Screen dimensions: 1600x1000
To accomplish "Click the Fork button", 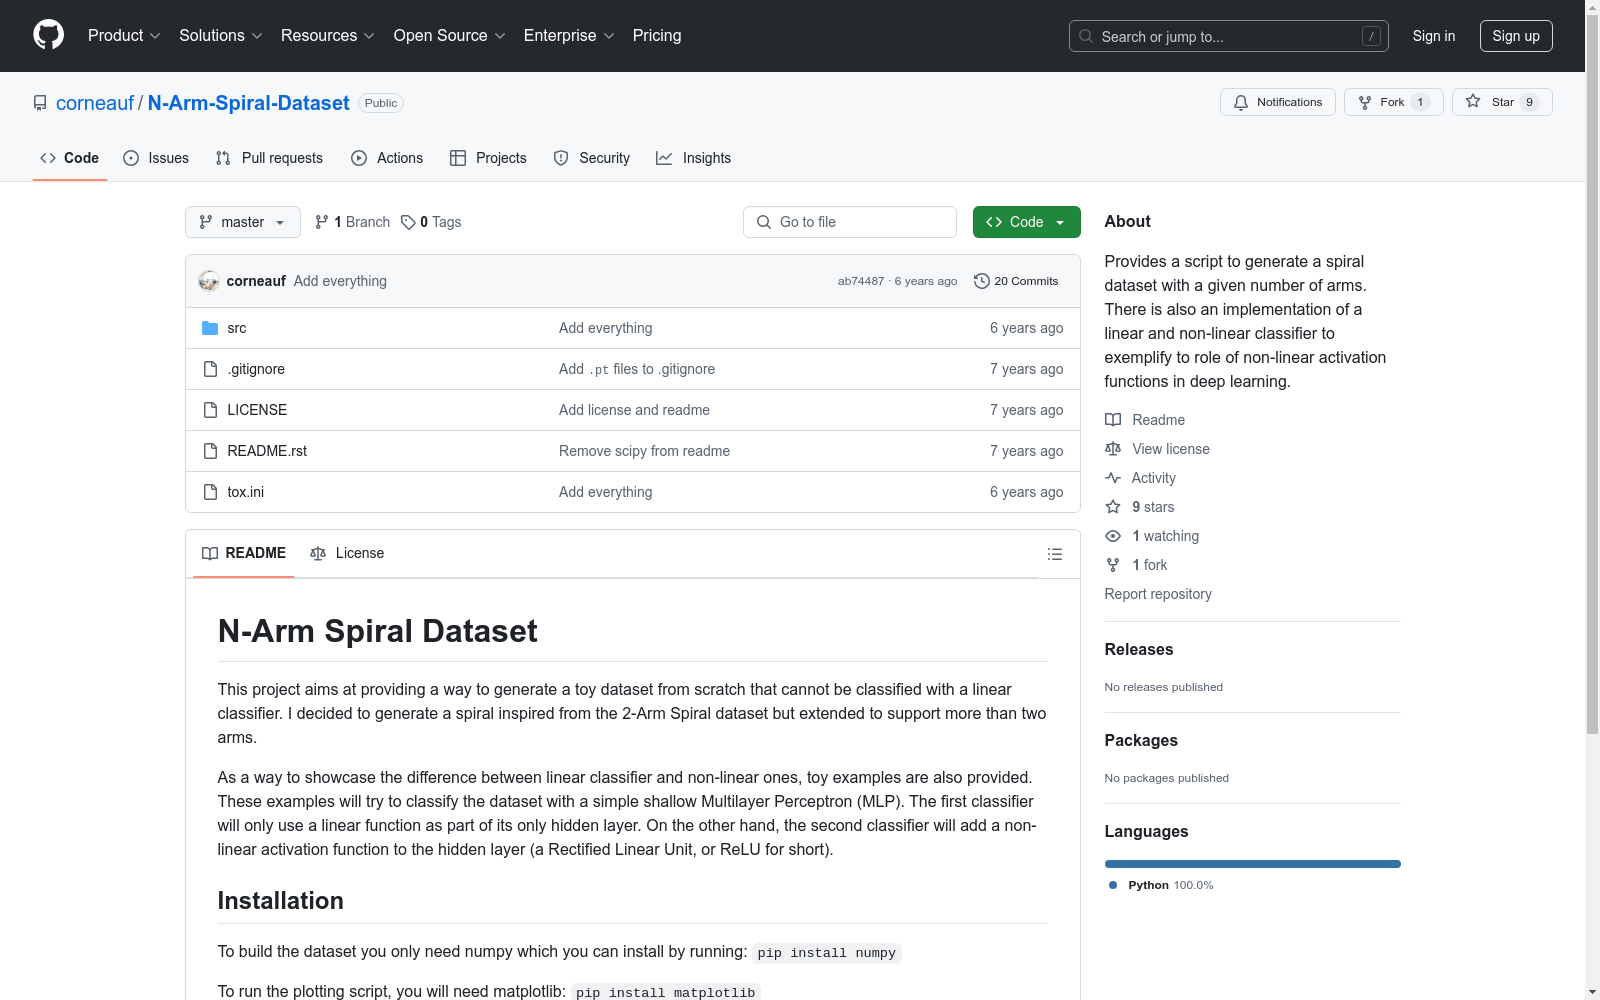I will click(x=1393, y=102).
